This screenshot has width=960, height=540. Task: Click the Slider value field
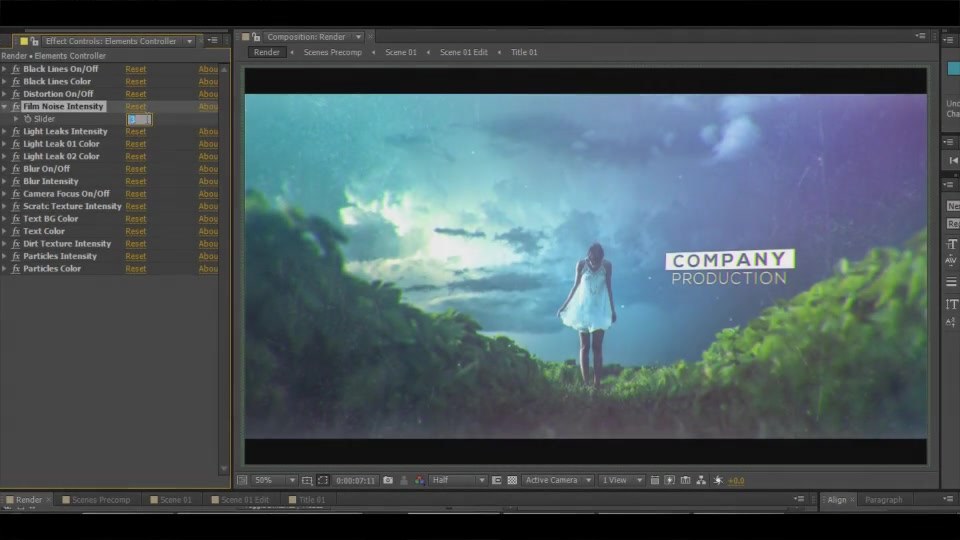pos(139,119)
